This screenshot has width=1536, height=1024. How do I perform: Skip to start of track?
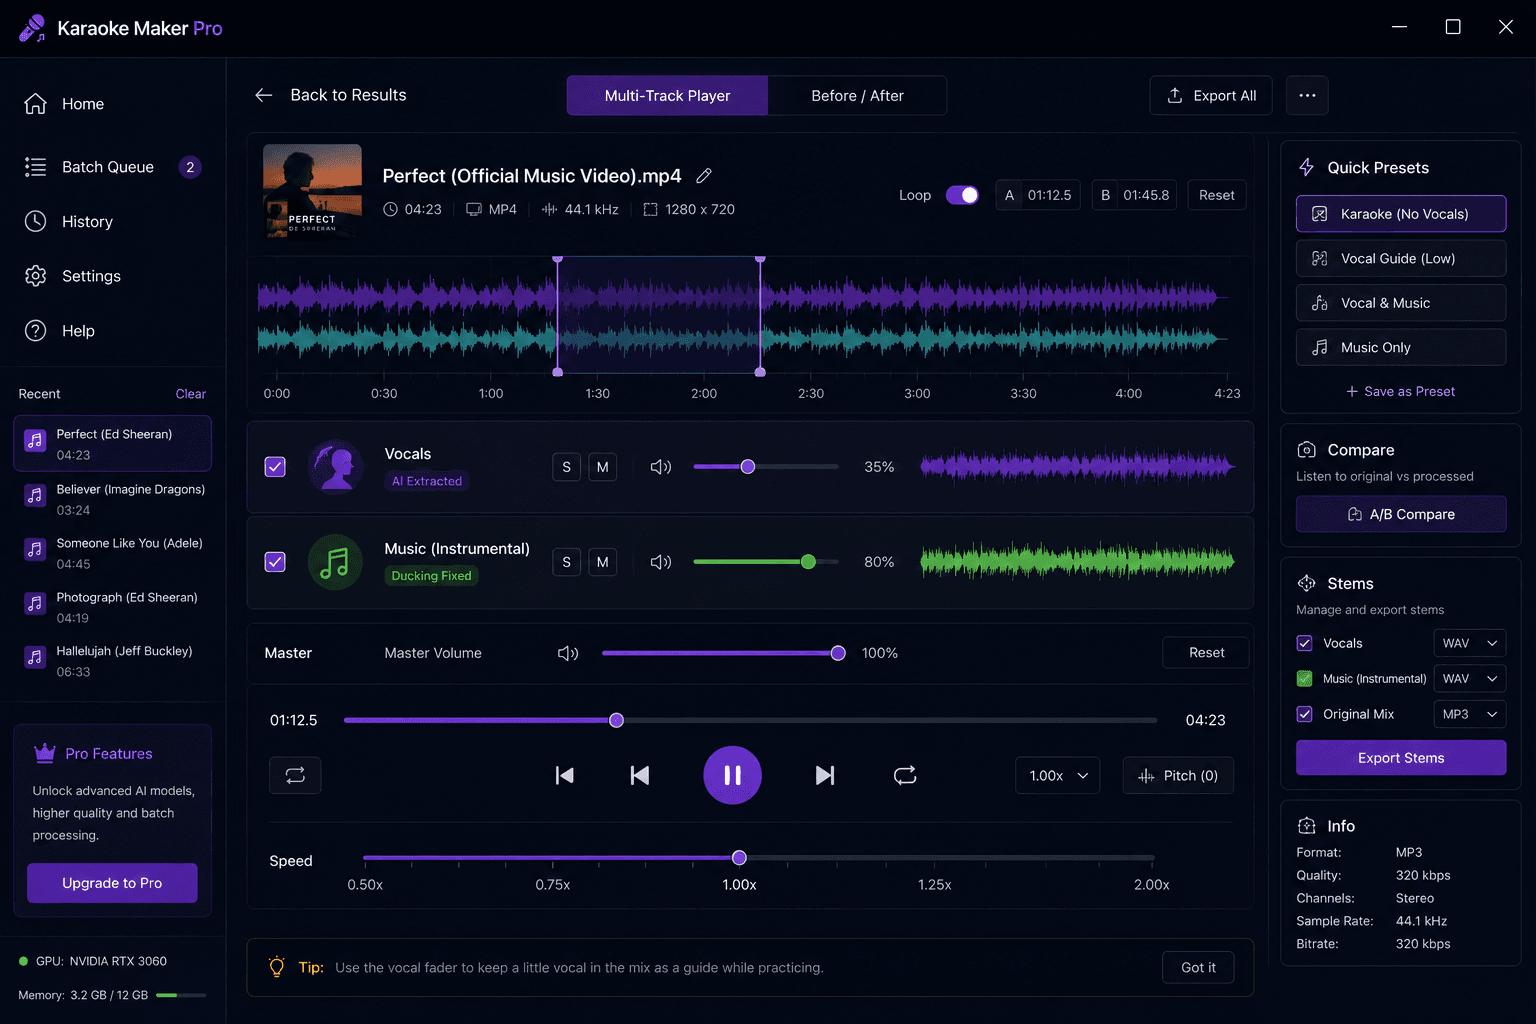[x=564, y=775]
